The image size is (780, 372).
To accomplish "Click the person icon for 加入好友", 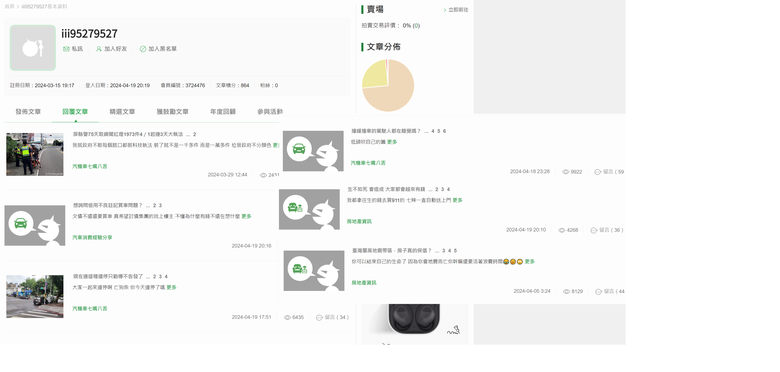I will pos(98,49).
